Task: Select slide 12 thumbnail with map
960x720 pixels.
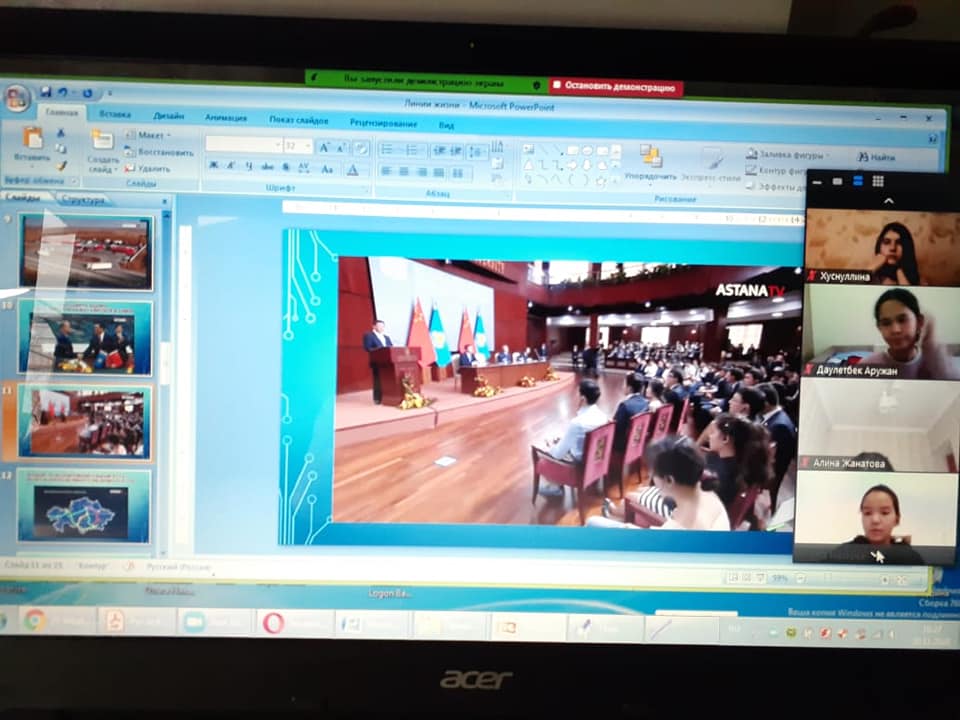Action: pos(84,505)
